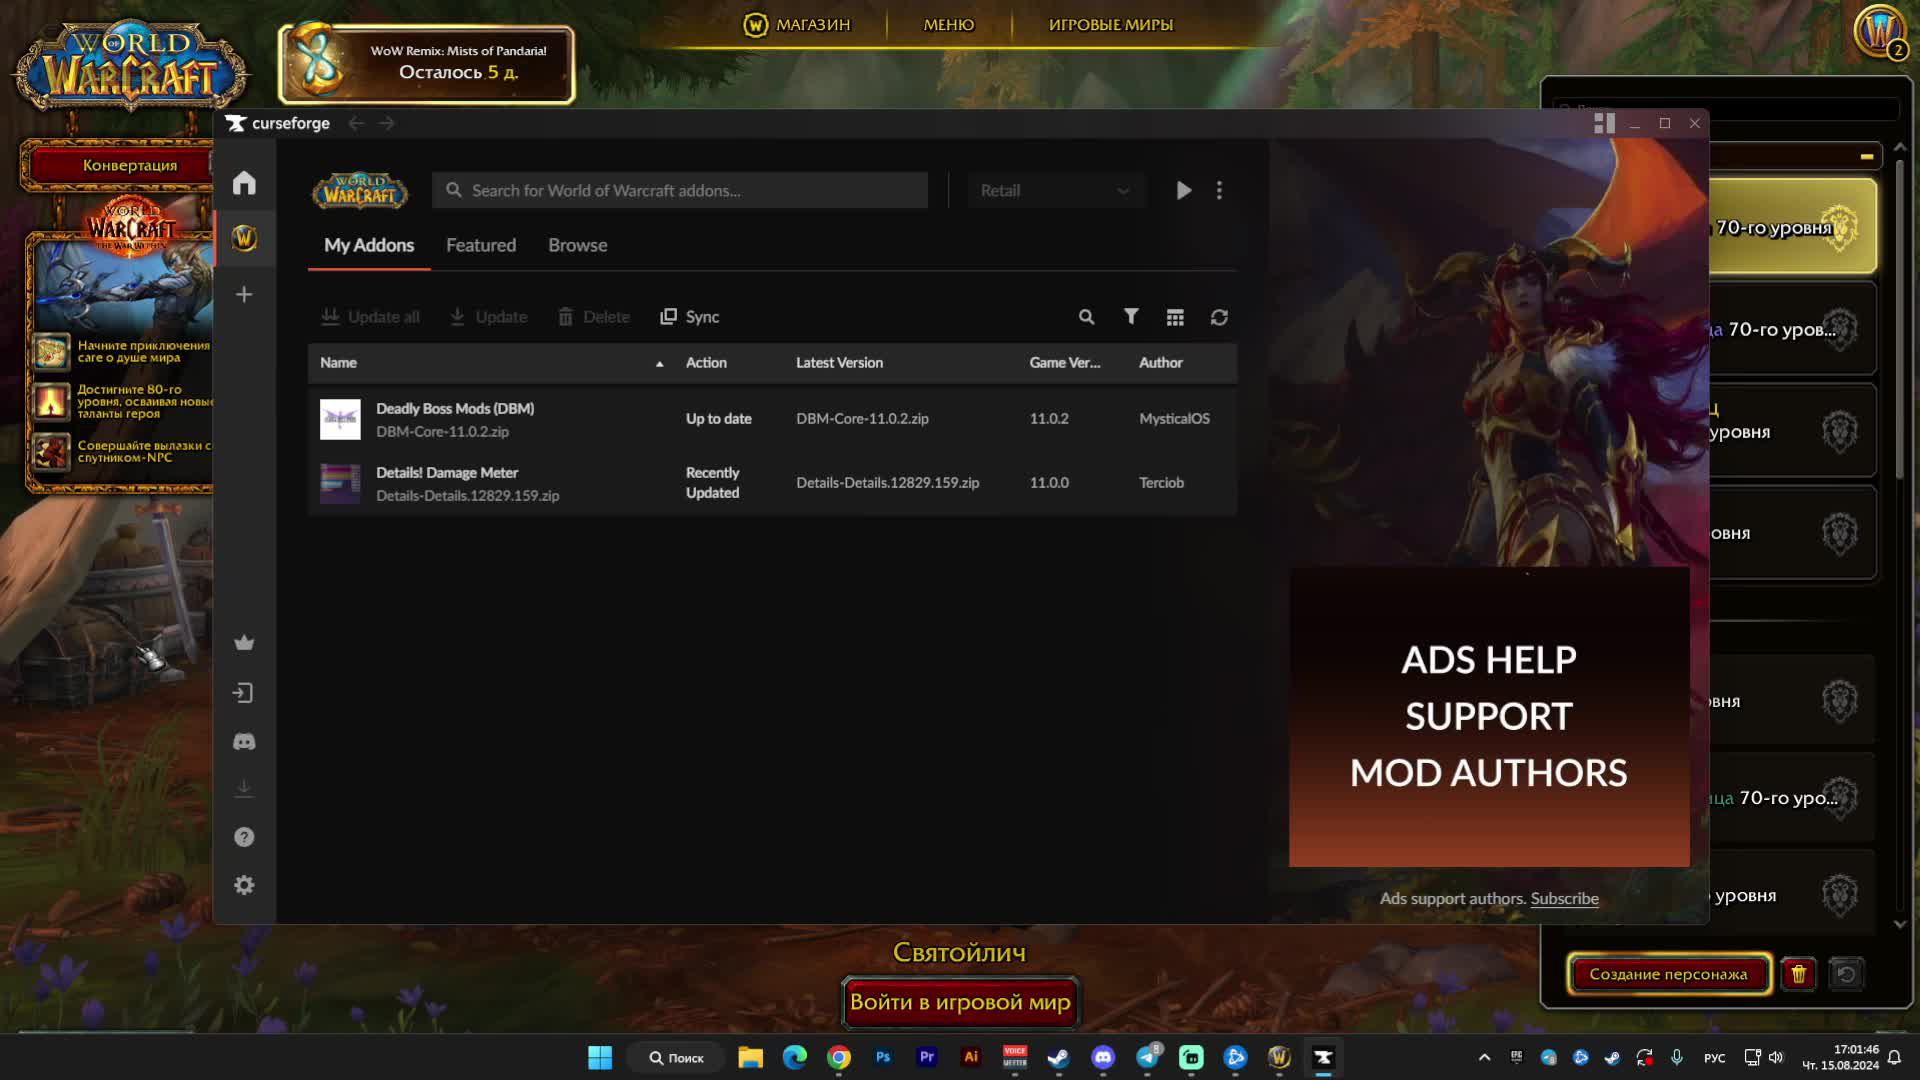Sync the installed addons
The height and width of the screenshot is (1080, 1920).
pos(689,317)
